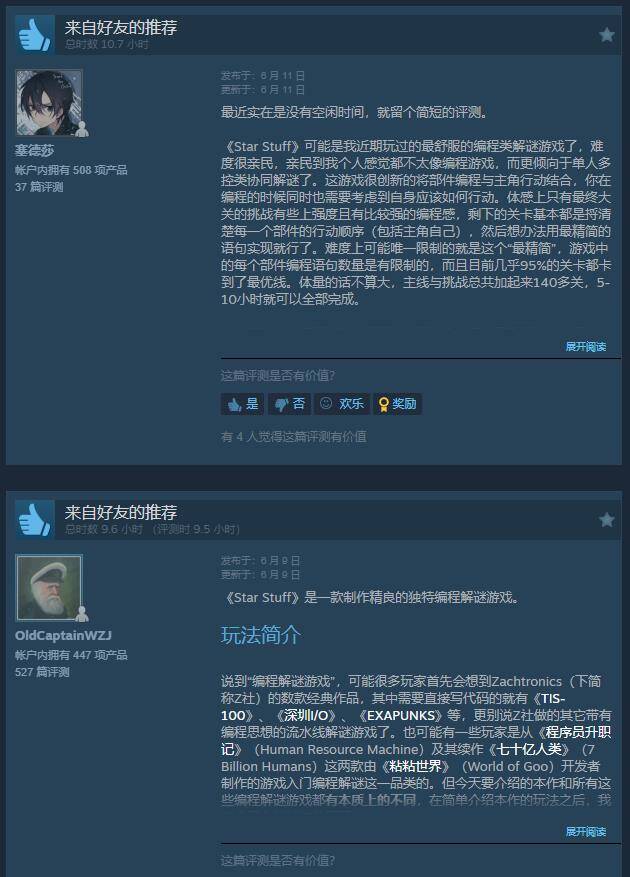Click the thumbs-up icon of 塞德莎's review
This screenshot has height=877, width=630.
coord(35,35)
